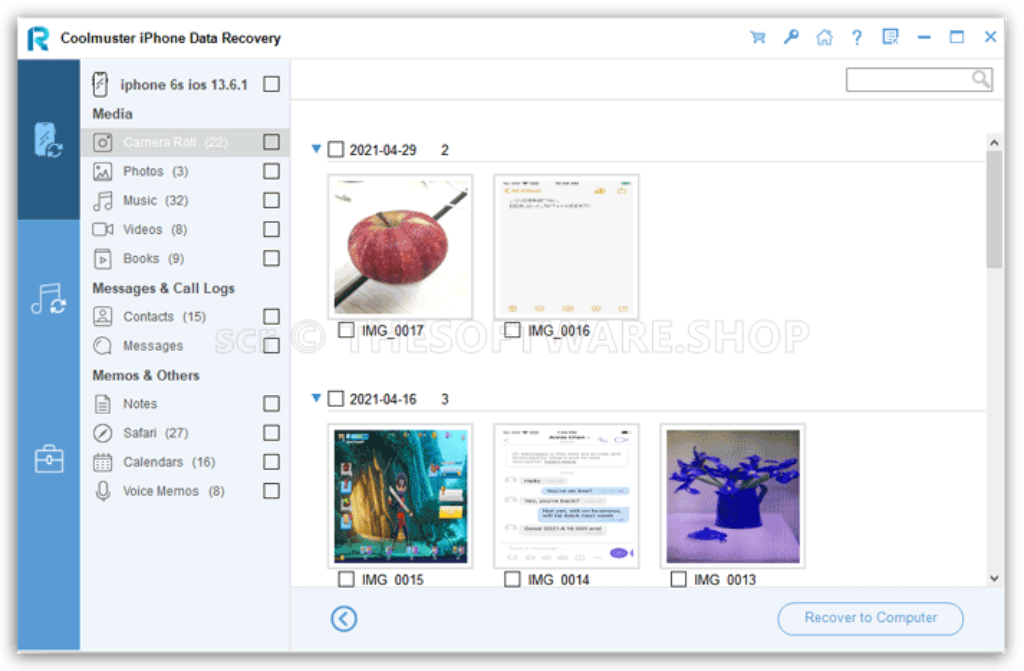Check the IMG_0013 checkbox
Screen dimensions: 1024x671
(x=679, y=580)
